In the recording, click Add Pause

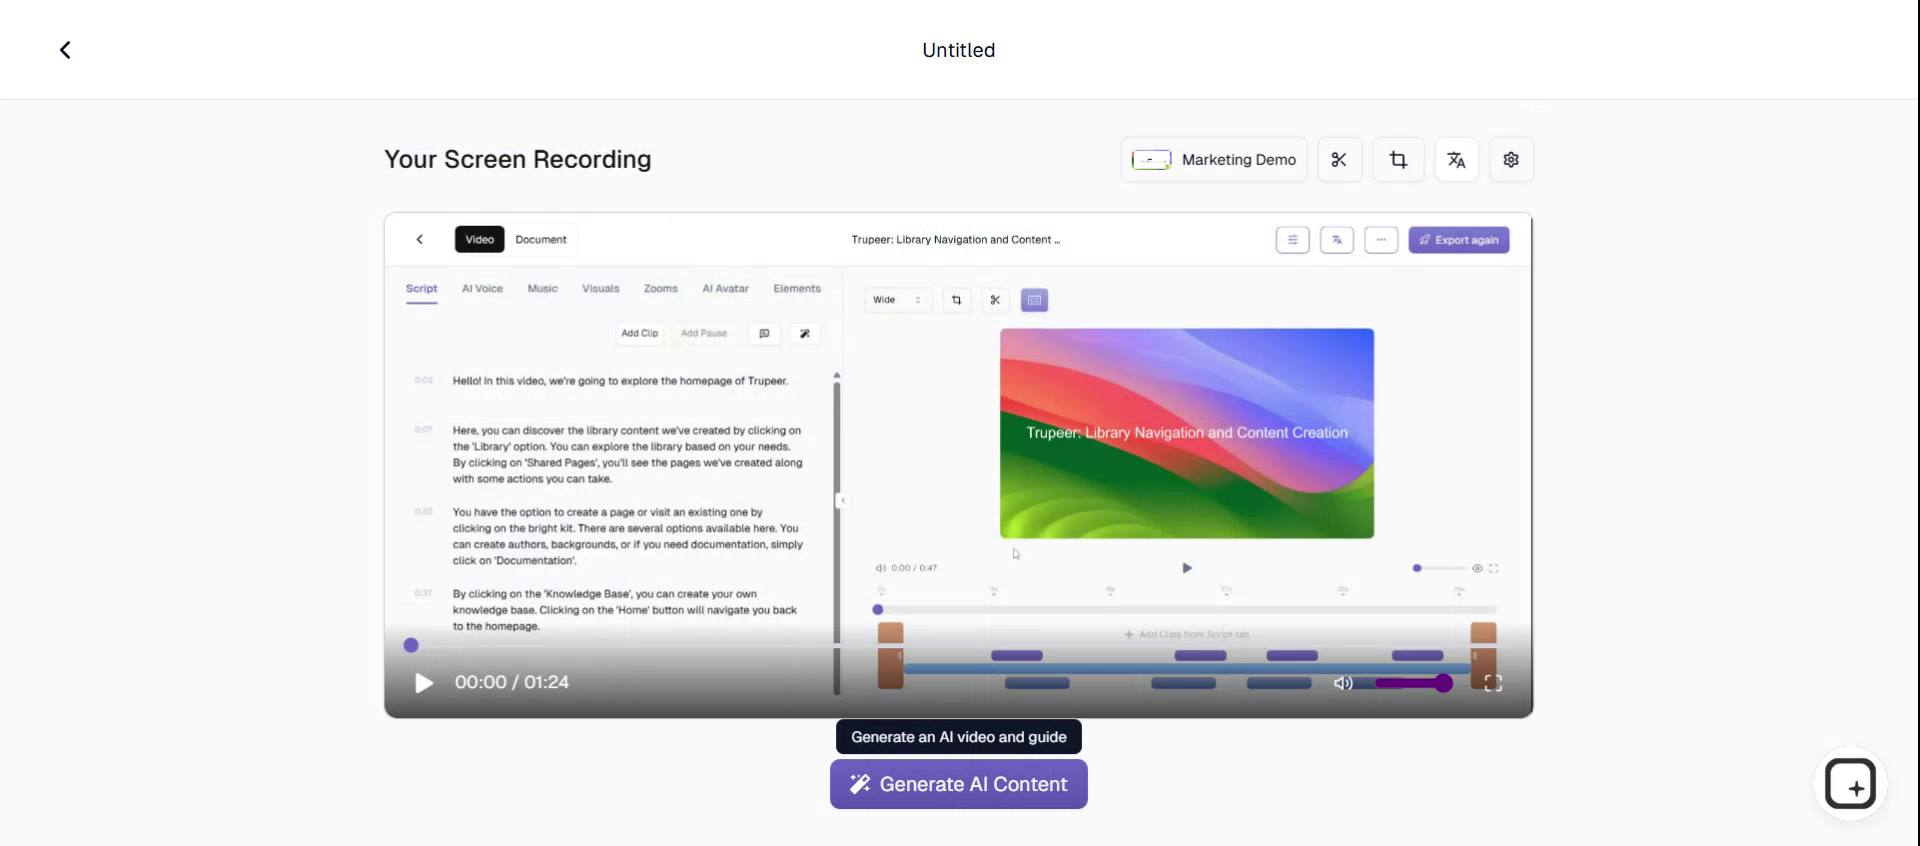[x=704, y=333]
